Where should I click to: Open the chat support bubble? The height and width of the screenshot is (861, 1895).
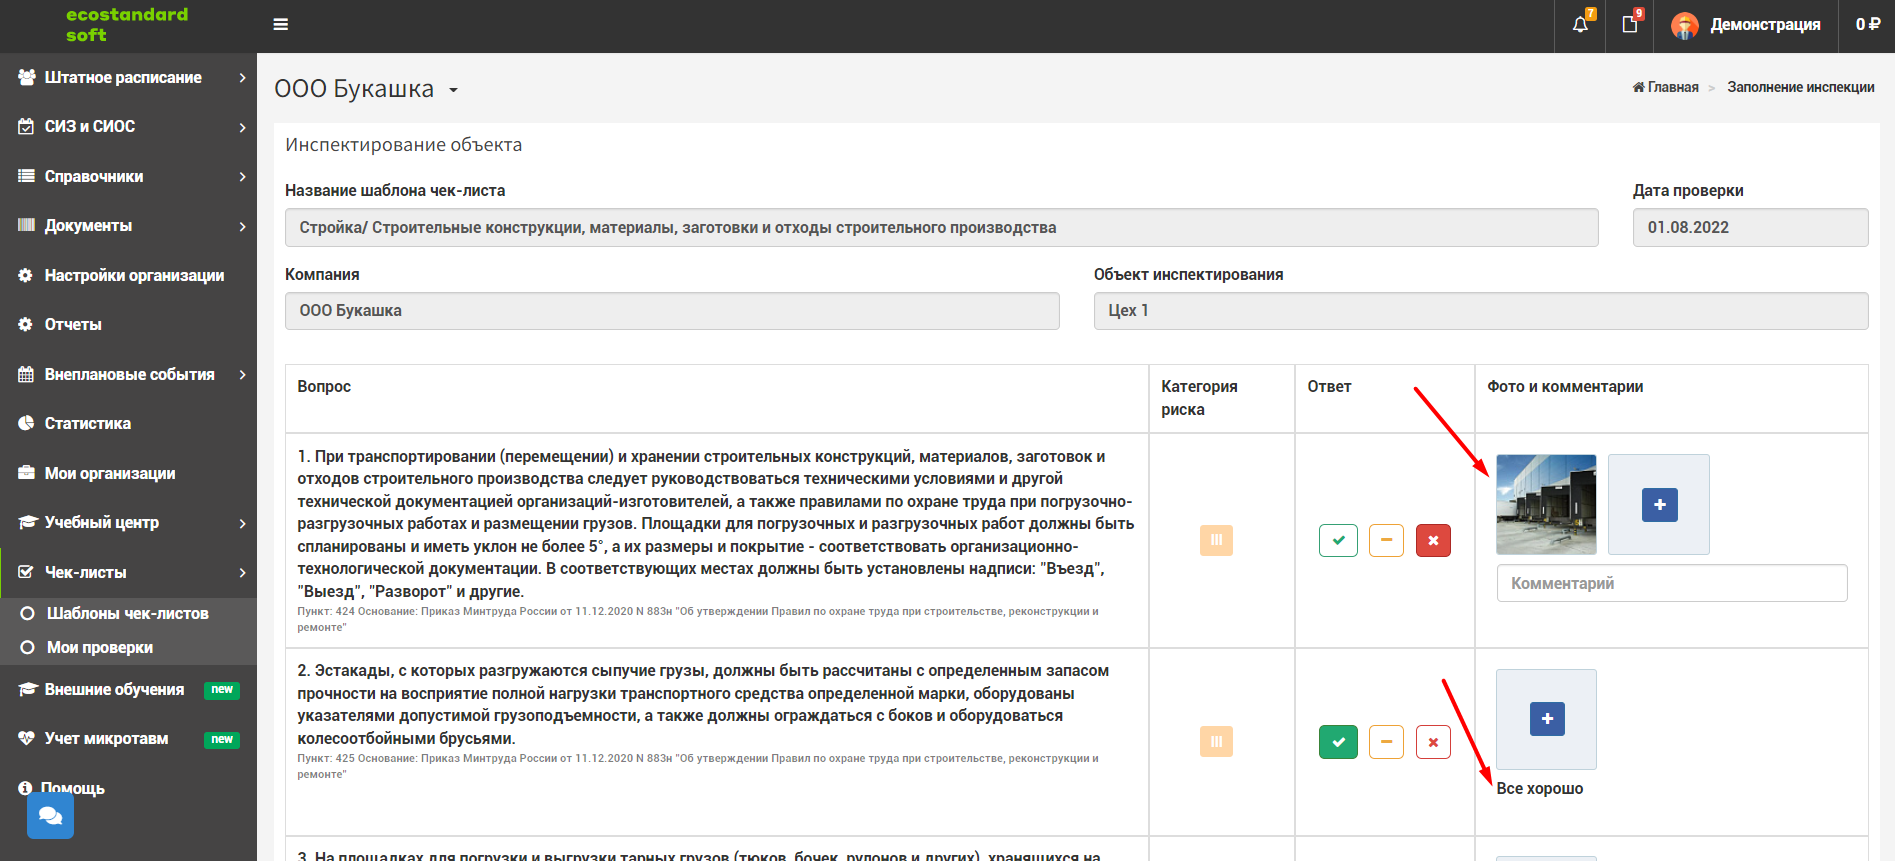point(50,816)
